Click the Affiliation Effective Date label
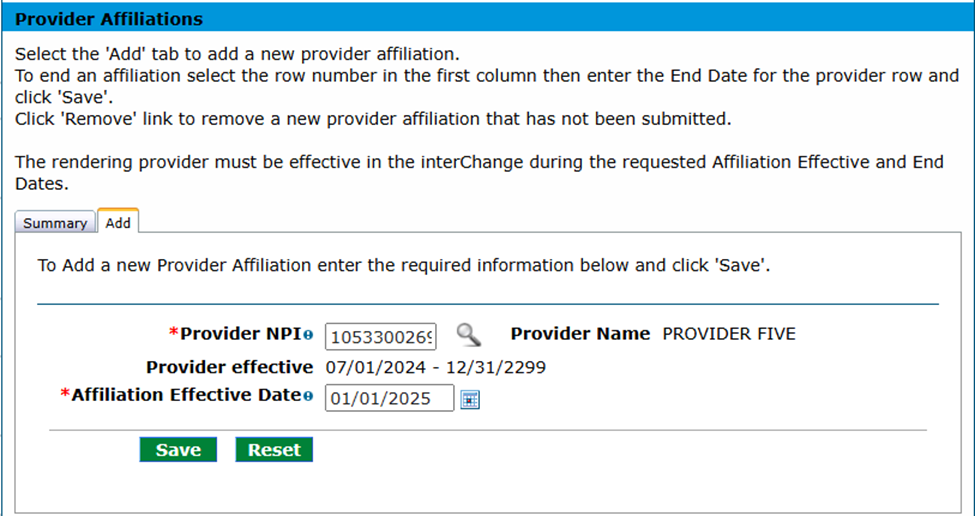 point(186,396)
